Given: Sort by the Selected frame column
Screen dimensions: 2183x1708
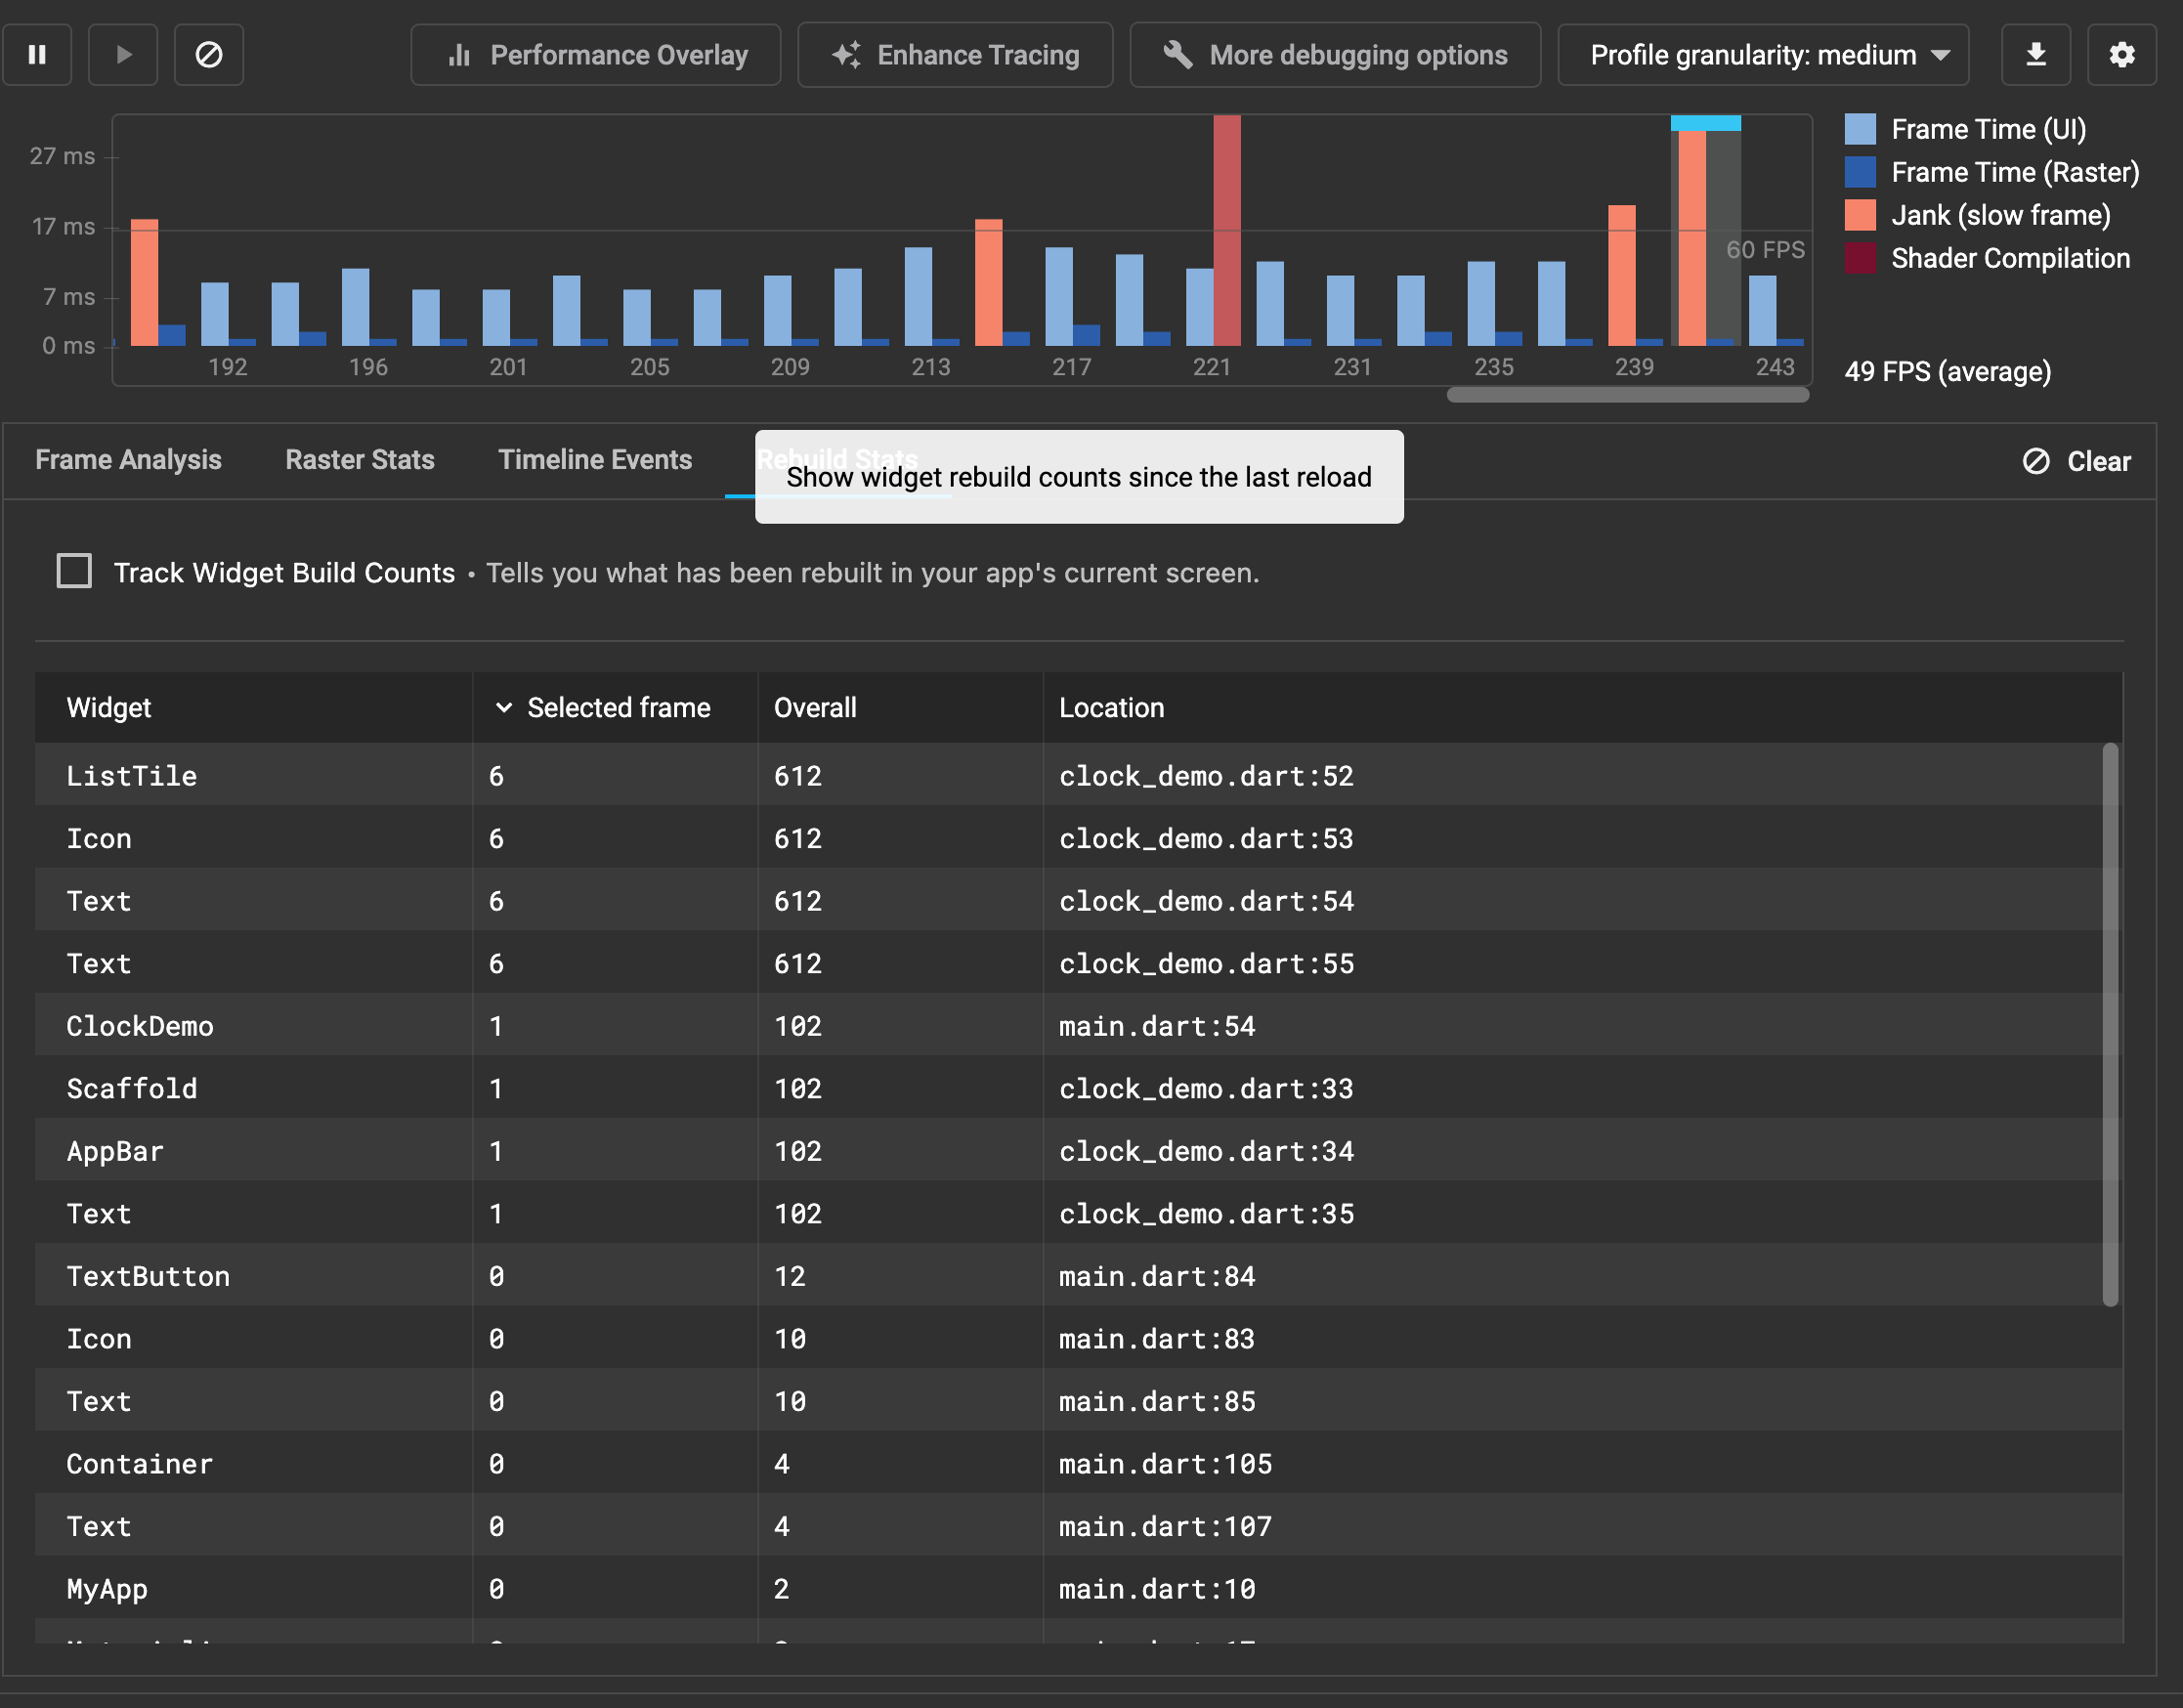Looking at the screenshot, I should coord(617,708).
